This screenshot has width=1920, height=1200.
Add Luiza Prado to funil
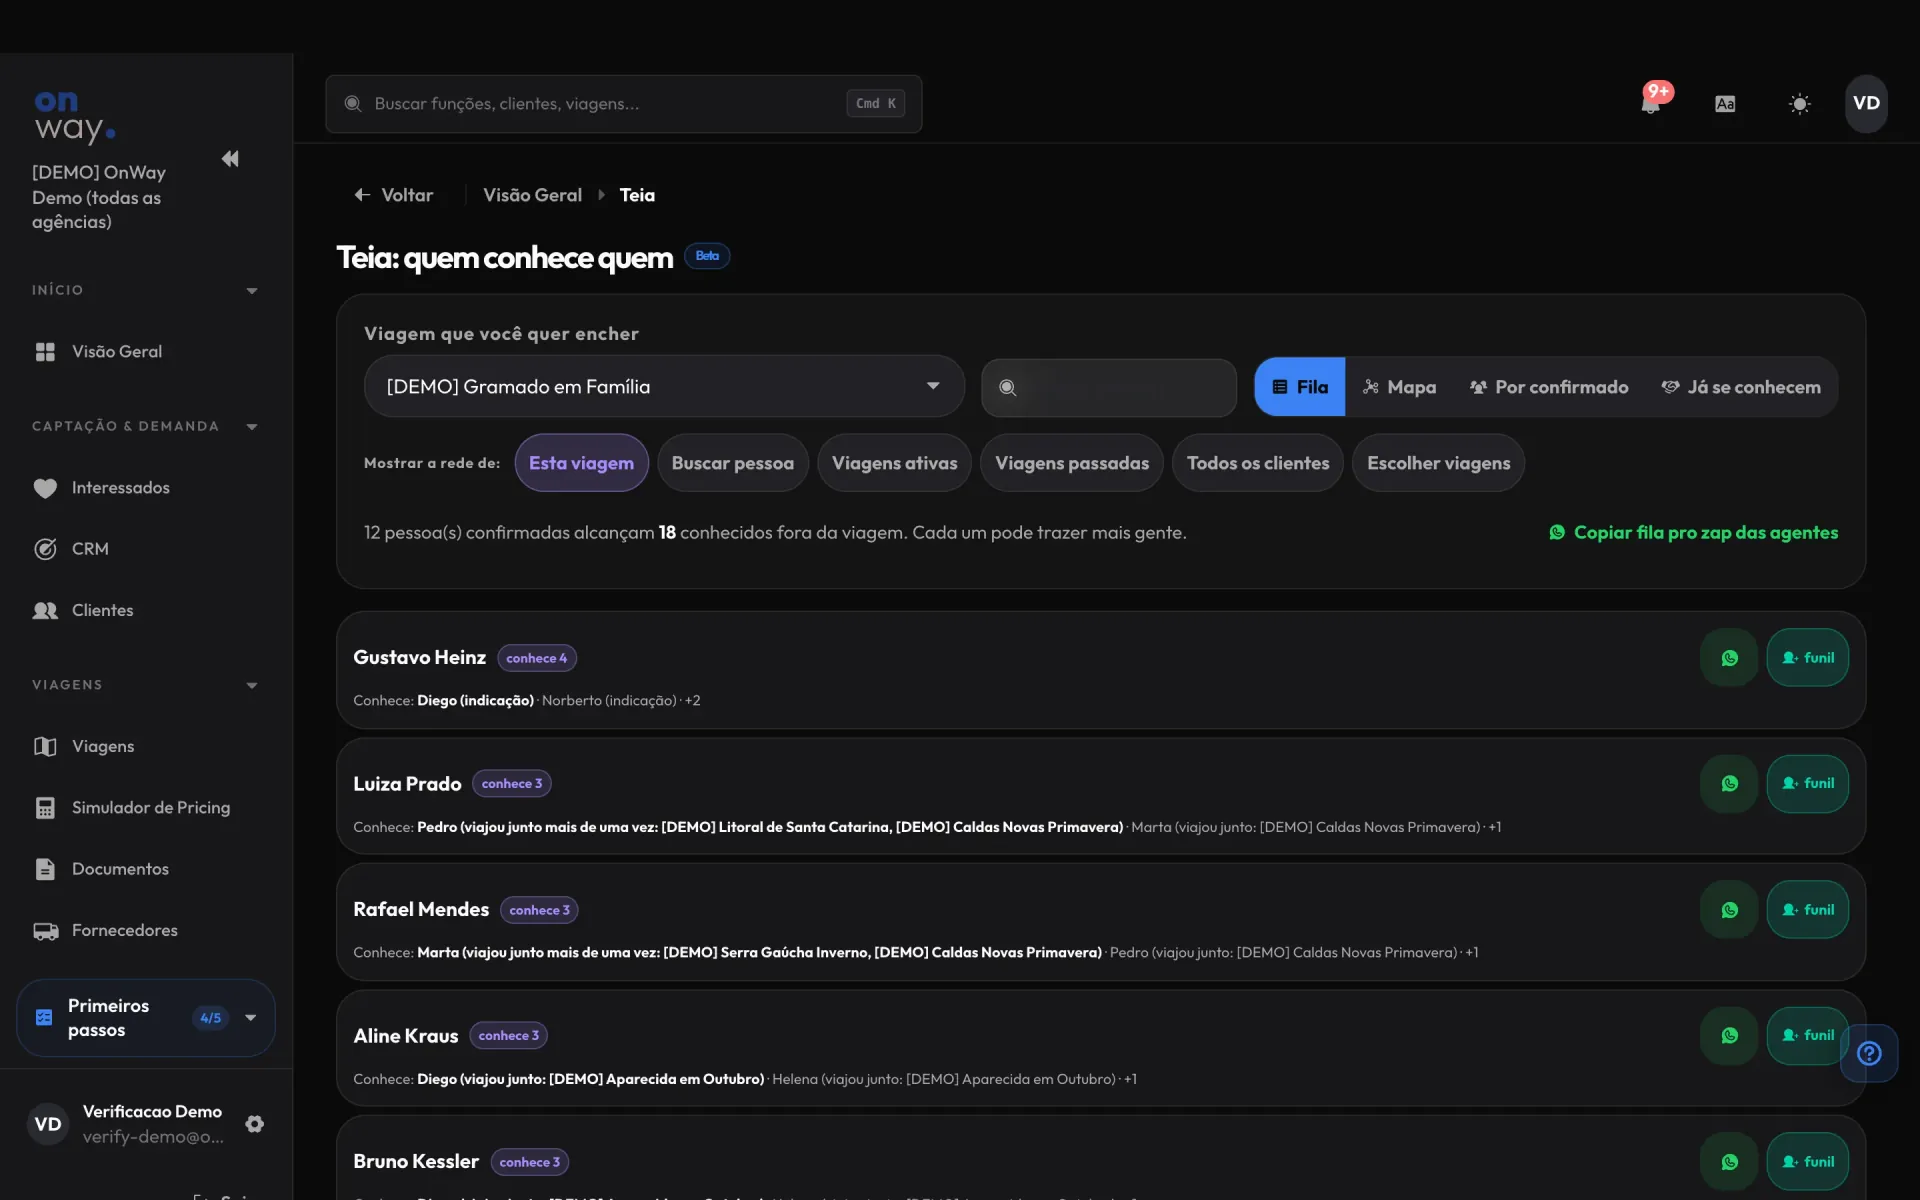(1807, 784)
